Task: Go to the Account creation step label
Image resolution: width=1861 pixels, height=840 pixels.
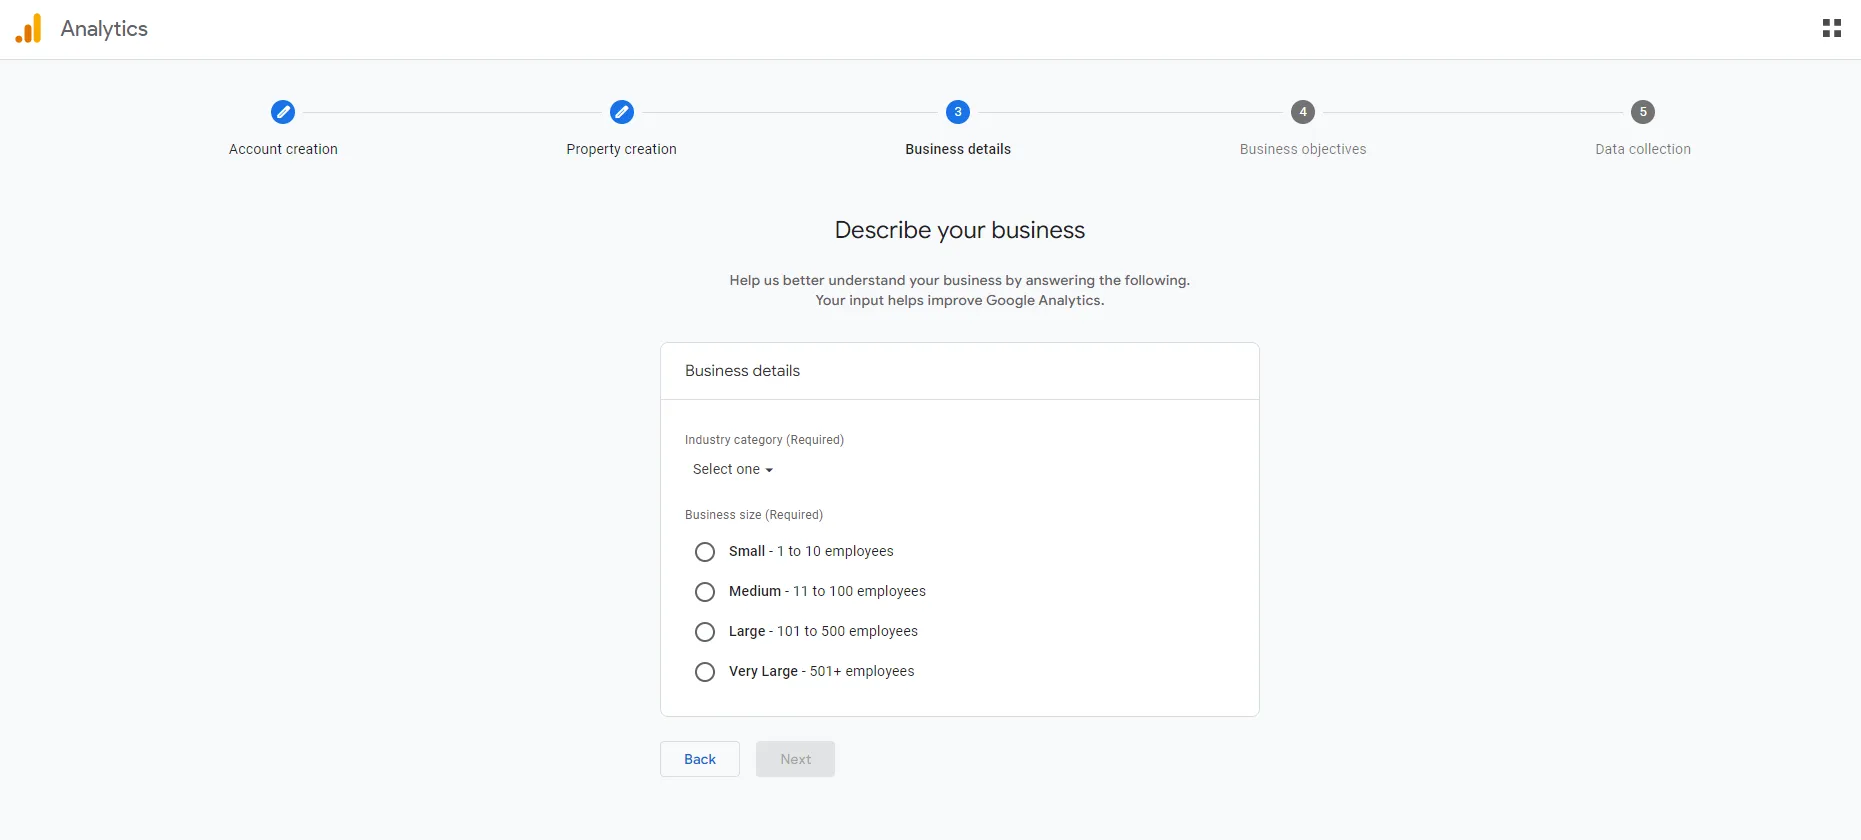Action: point(283,149)
